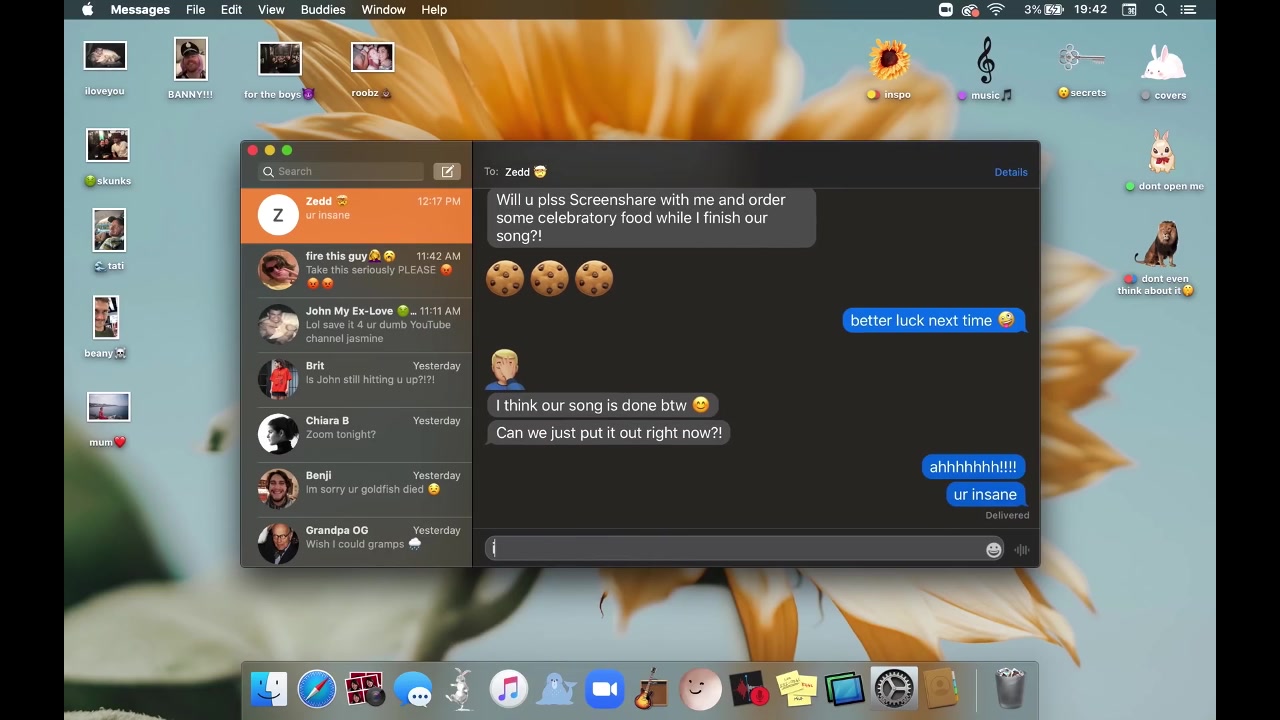Open the Help menu
Screen dimensions: 1280x720
click(x=434, y=9)
